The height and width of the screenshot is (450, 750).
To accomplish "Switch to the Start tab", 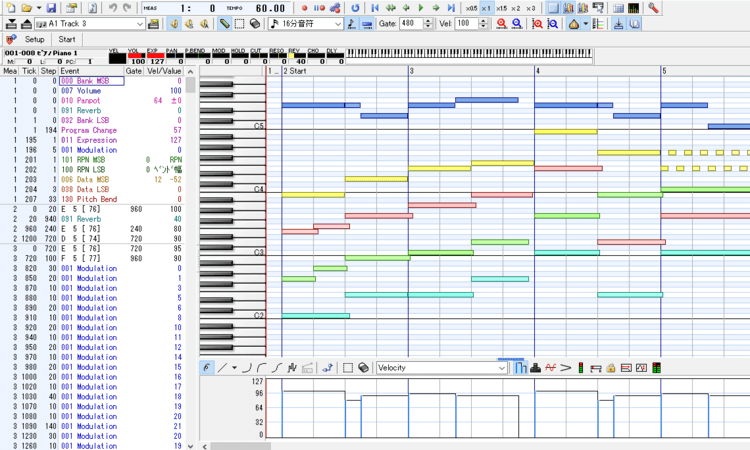I will coord(67,39).
